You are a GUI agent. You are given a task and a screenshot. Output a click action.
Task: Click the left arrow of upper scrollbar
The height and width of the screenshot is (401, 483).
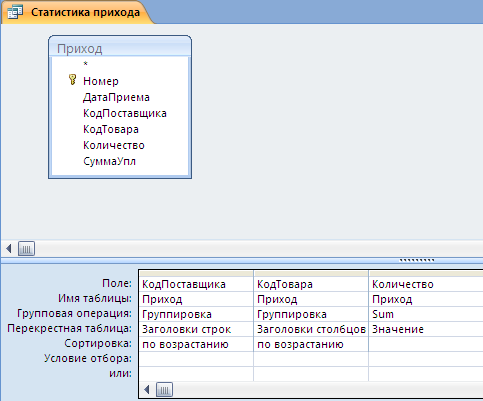[9, 248]
